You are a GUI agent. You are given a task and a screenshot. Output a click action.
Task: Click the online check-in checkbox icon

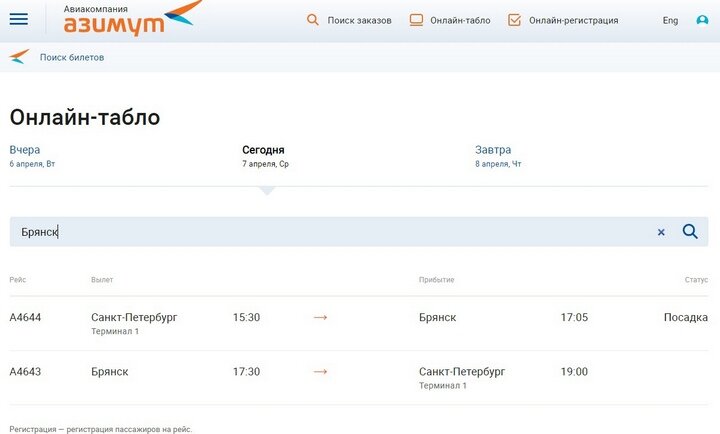(514, 20)
